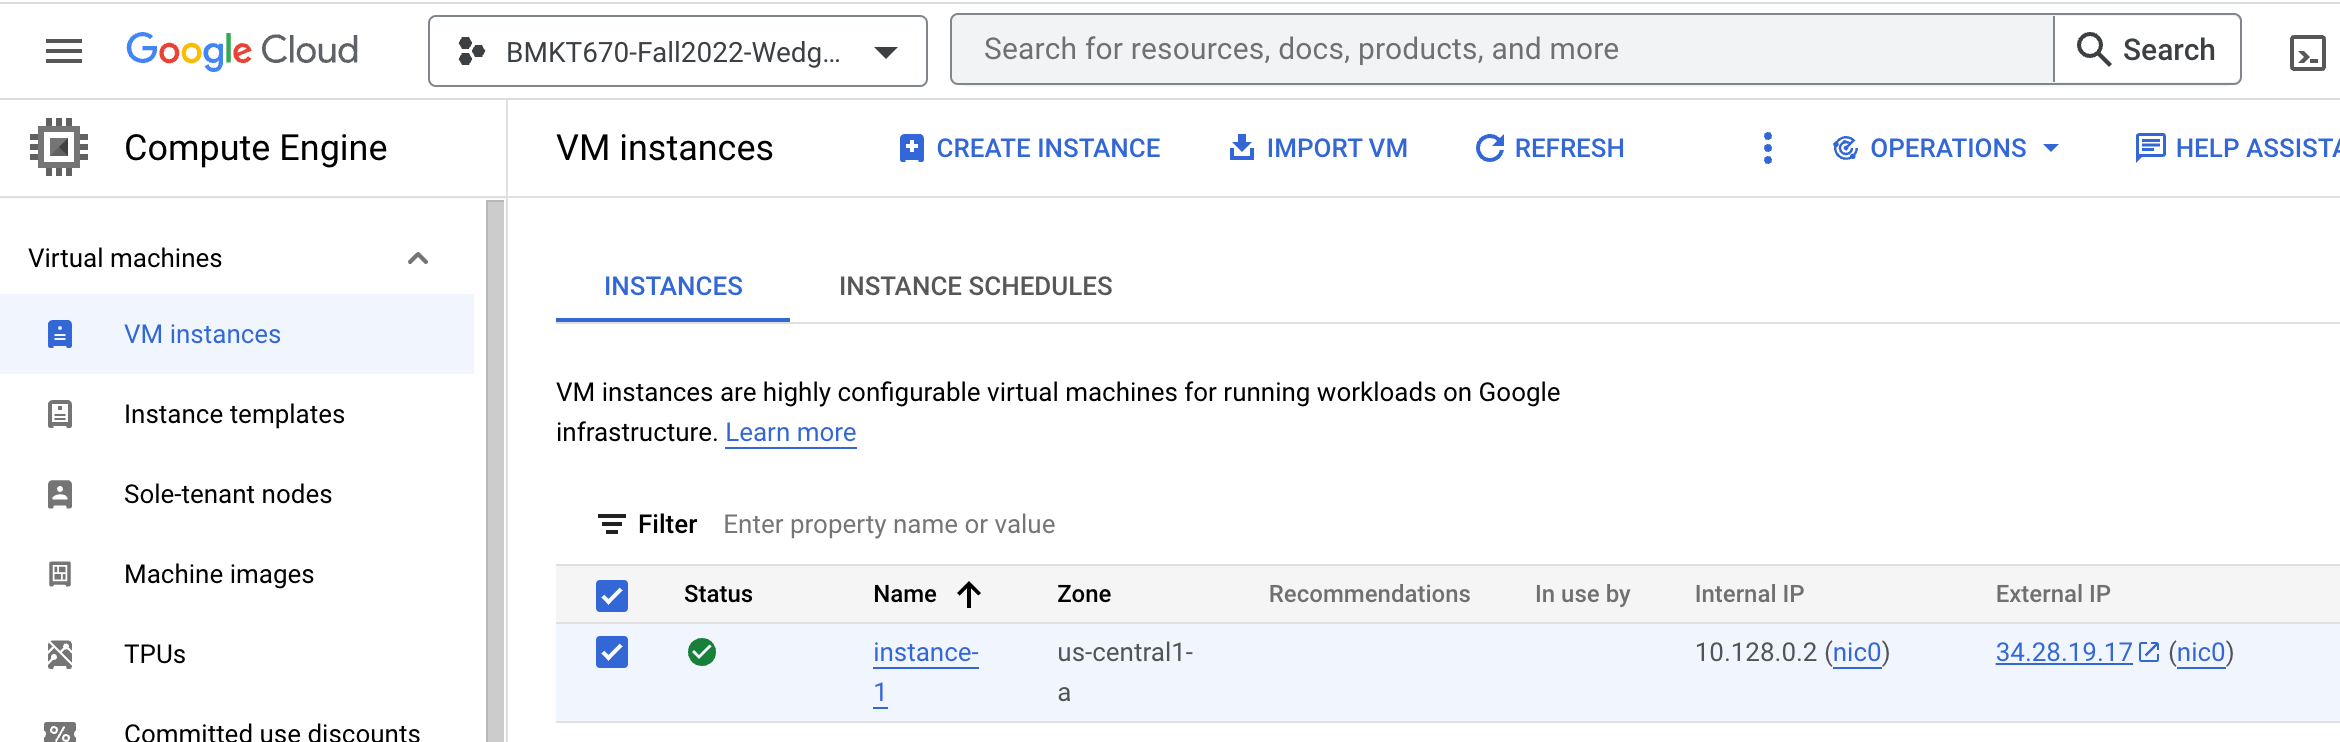Click the Create Instance button
Screen dimensions: 2340x742
[1029, 148]
